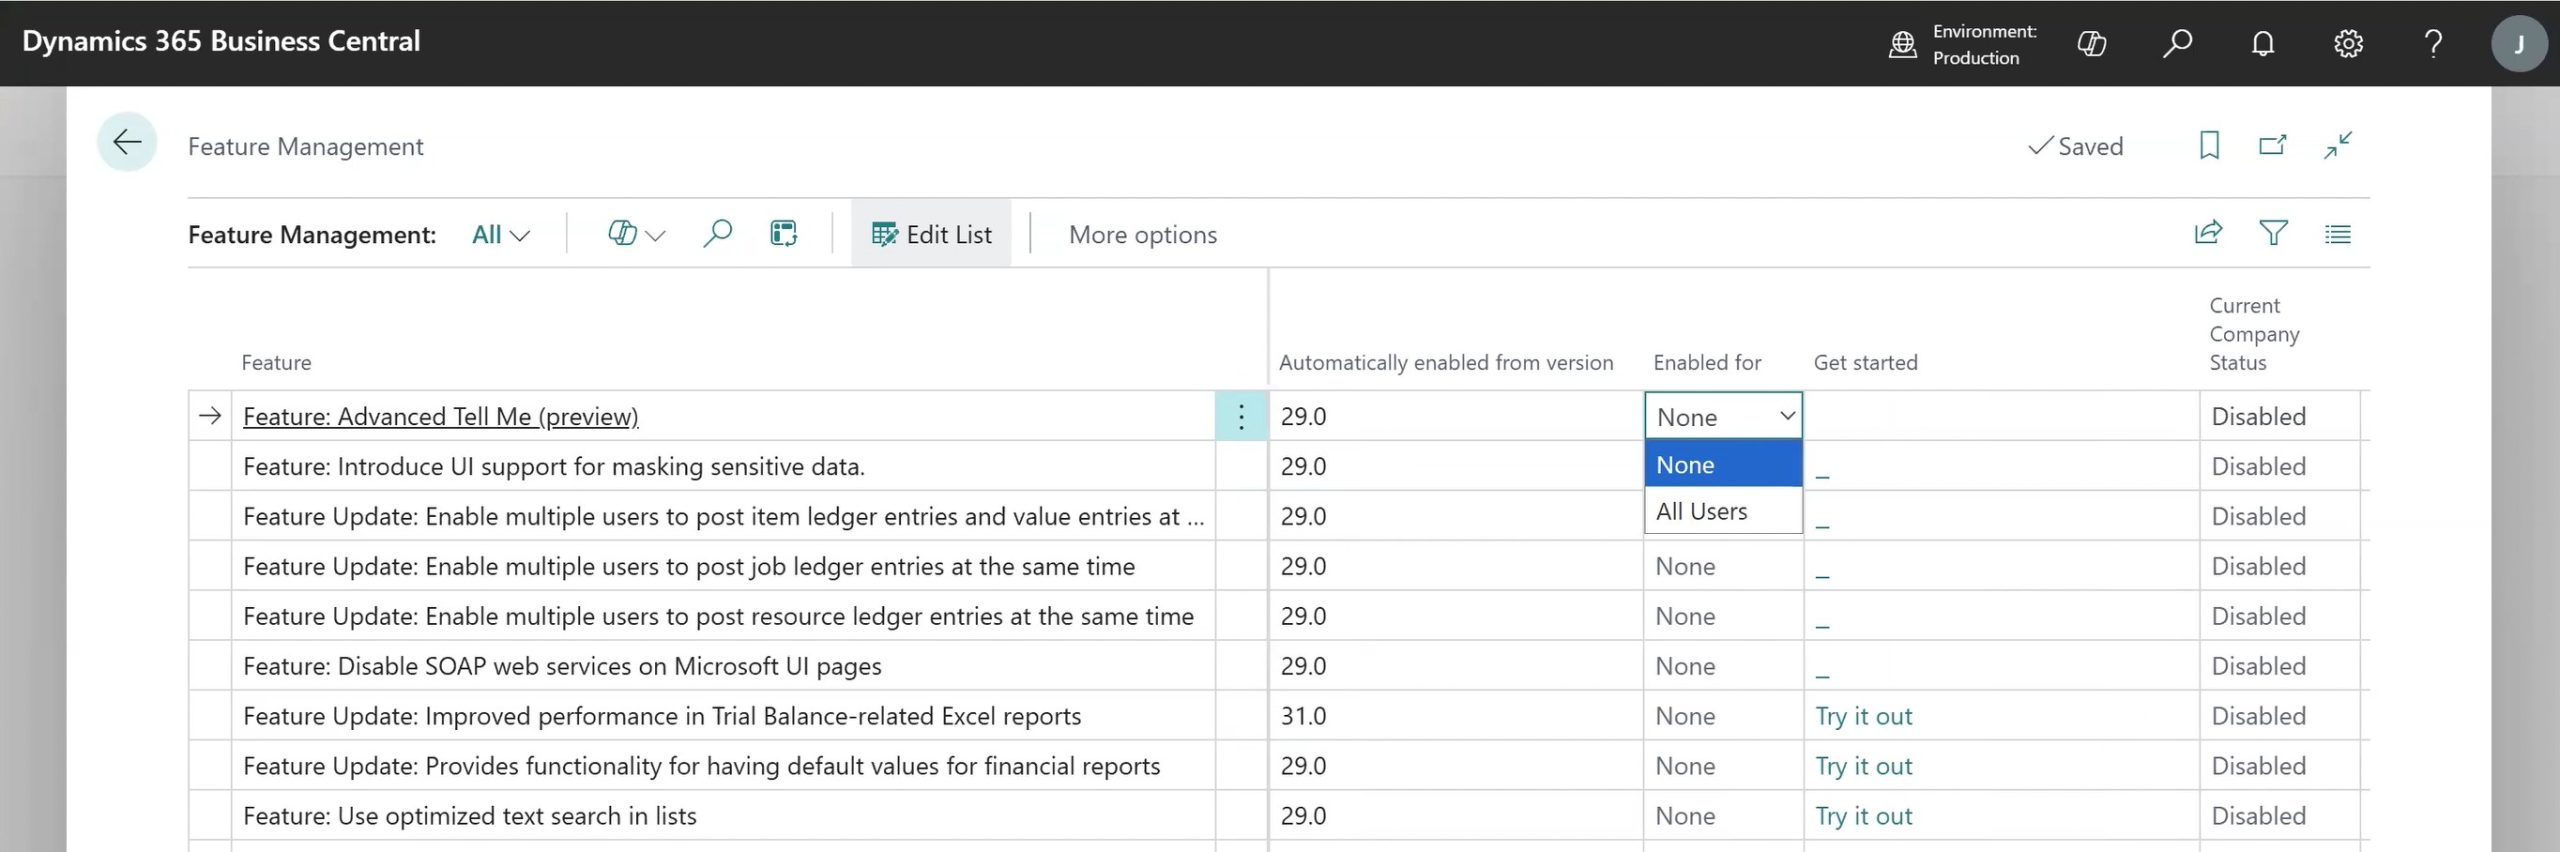Screen dimensions: 2560x852
Task: Open the All view selector dropdown
Action: 500,235
